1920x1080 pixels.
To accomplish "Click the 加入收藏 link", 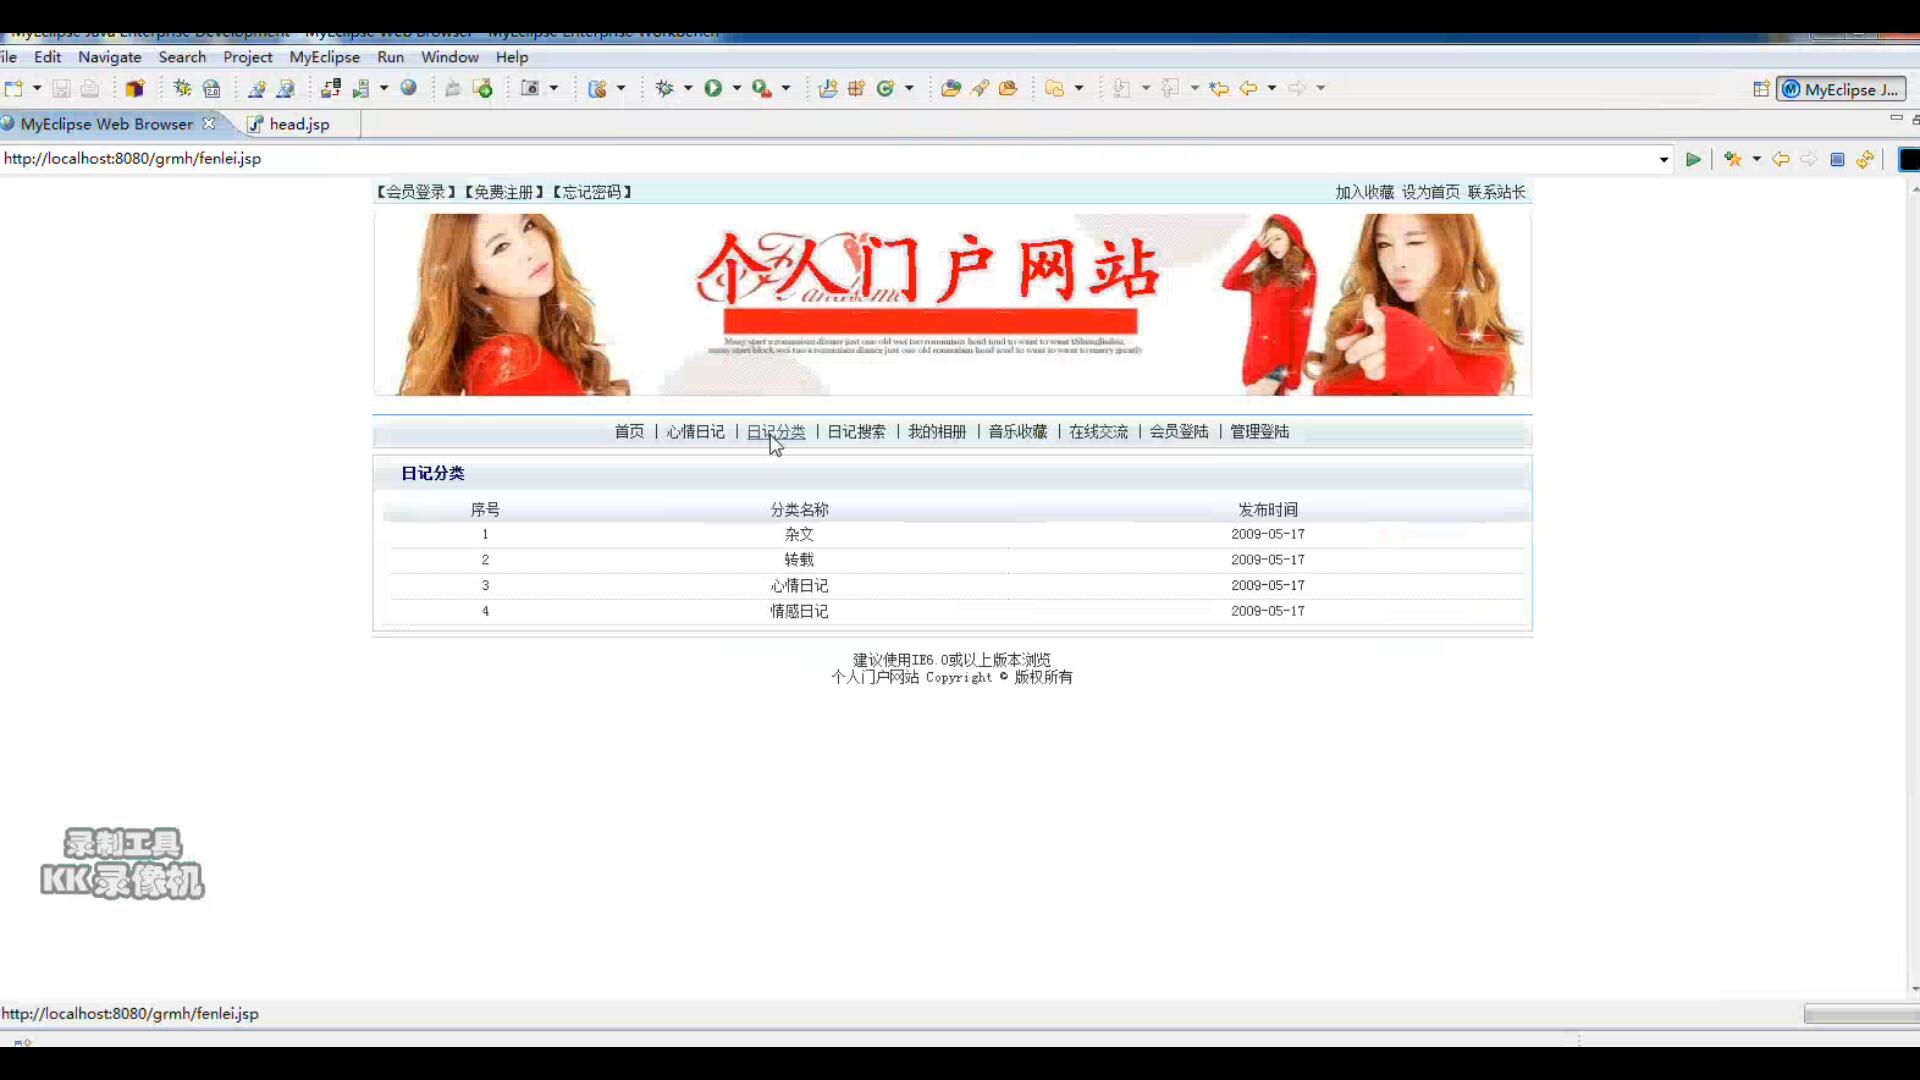I will coord(1364,192).
